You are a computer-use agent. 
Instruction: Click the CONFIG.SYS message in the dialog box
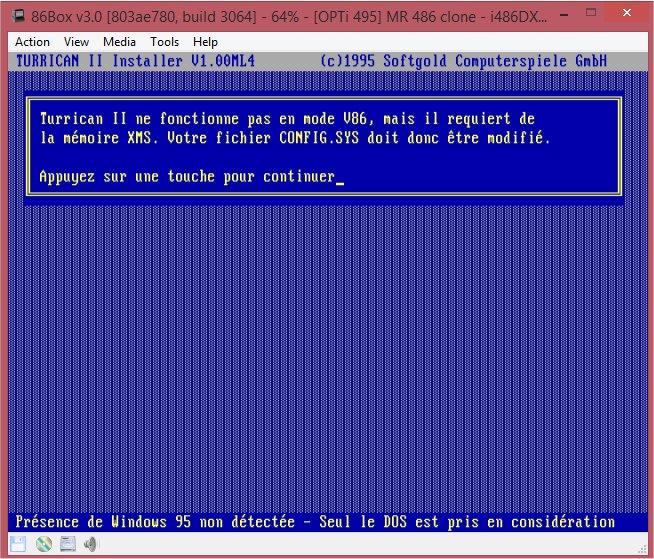[x=295, y=137]
